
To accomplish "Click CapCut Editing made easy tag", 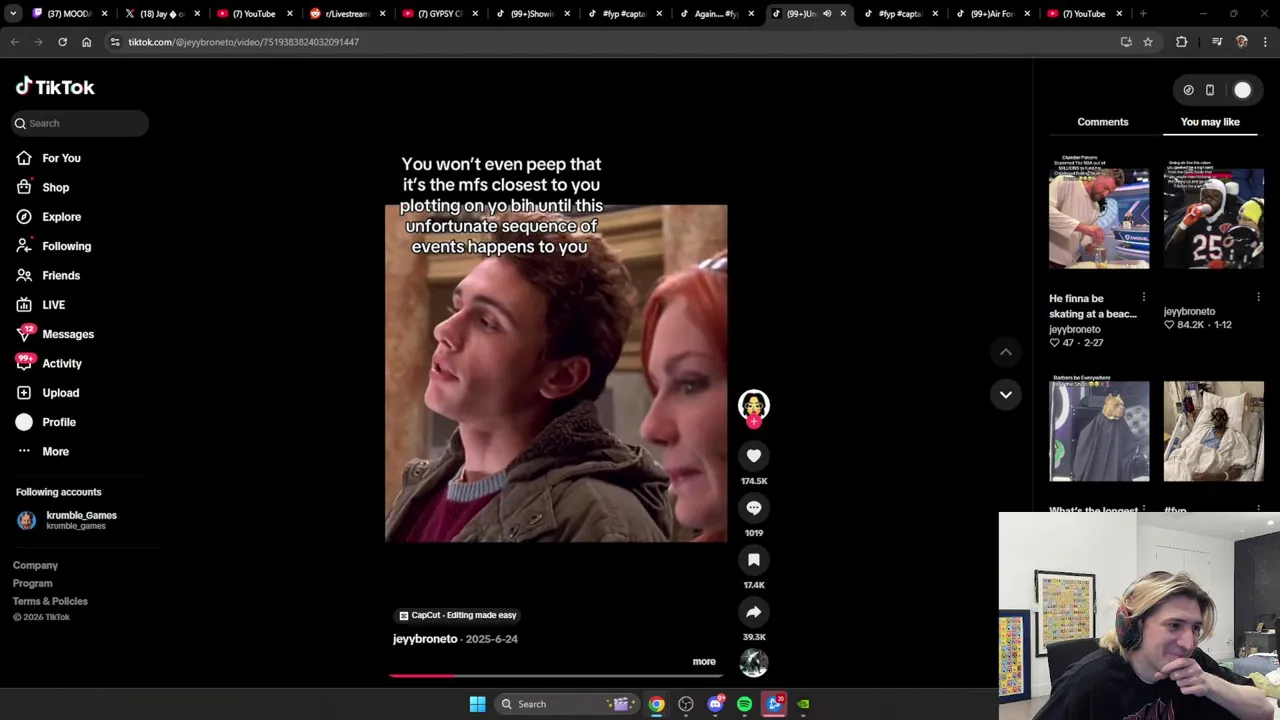I will point(458,615).
